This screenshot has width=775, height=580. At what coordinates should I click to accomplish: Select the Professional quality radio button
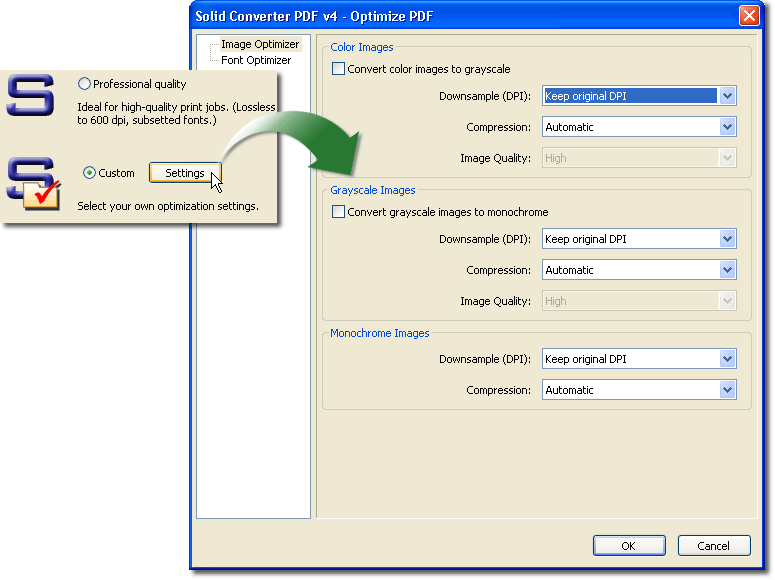click(x=85, y=84)
